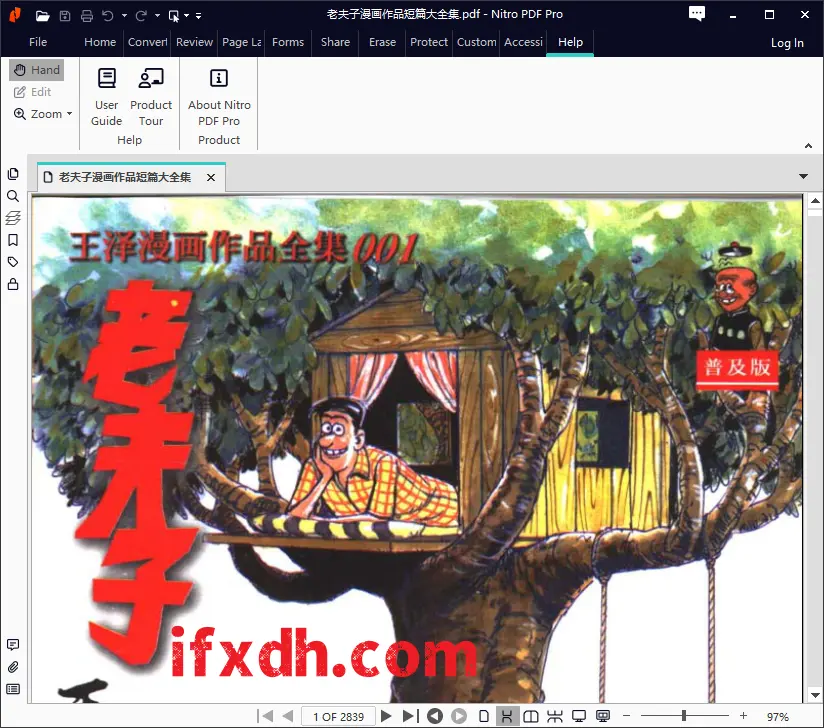
Task: Open the Zoom dropdown in the left panel
Action: point(42,113)
